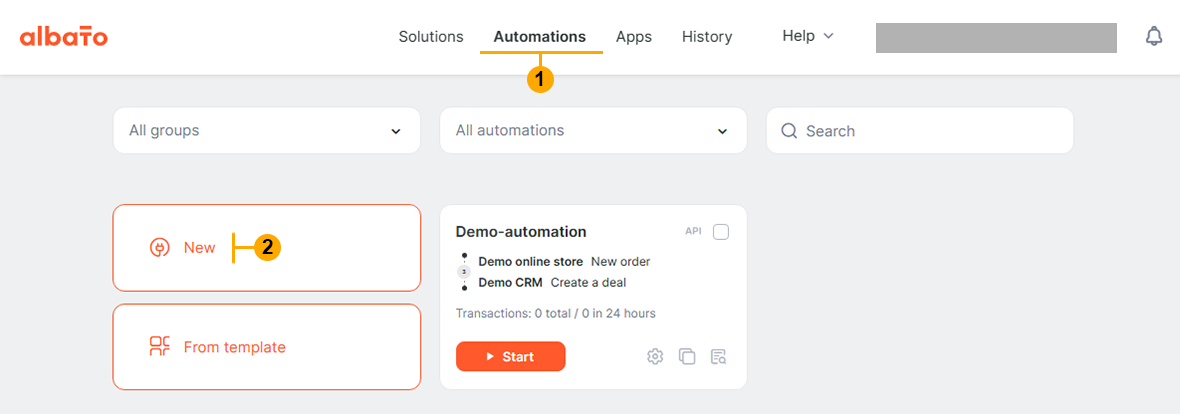This screenshot has height=414, width=1180.
Task: Duplicate Demo-automation with copy icon
Action: coord(687,357)
